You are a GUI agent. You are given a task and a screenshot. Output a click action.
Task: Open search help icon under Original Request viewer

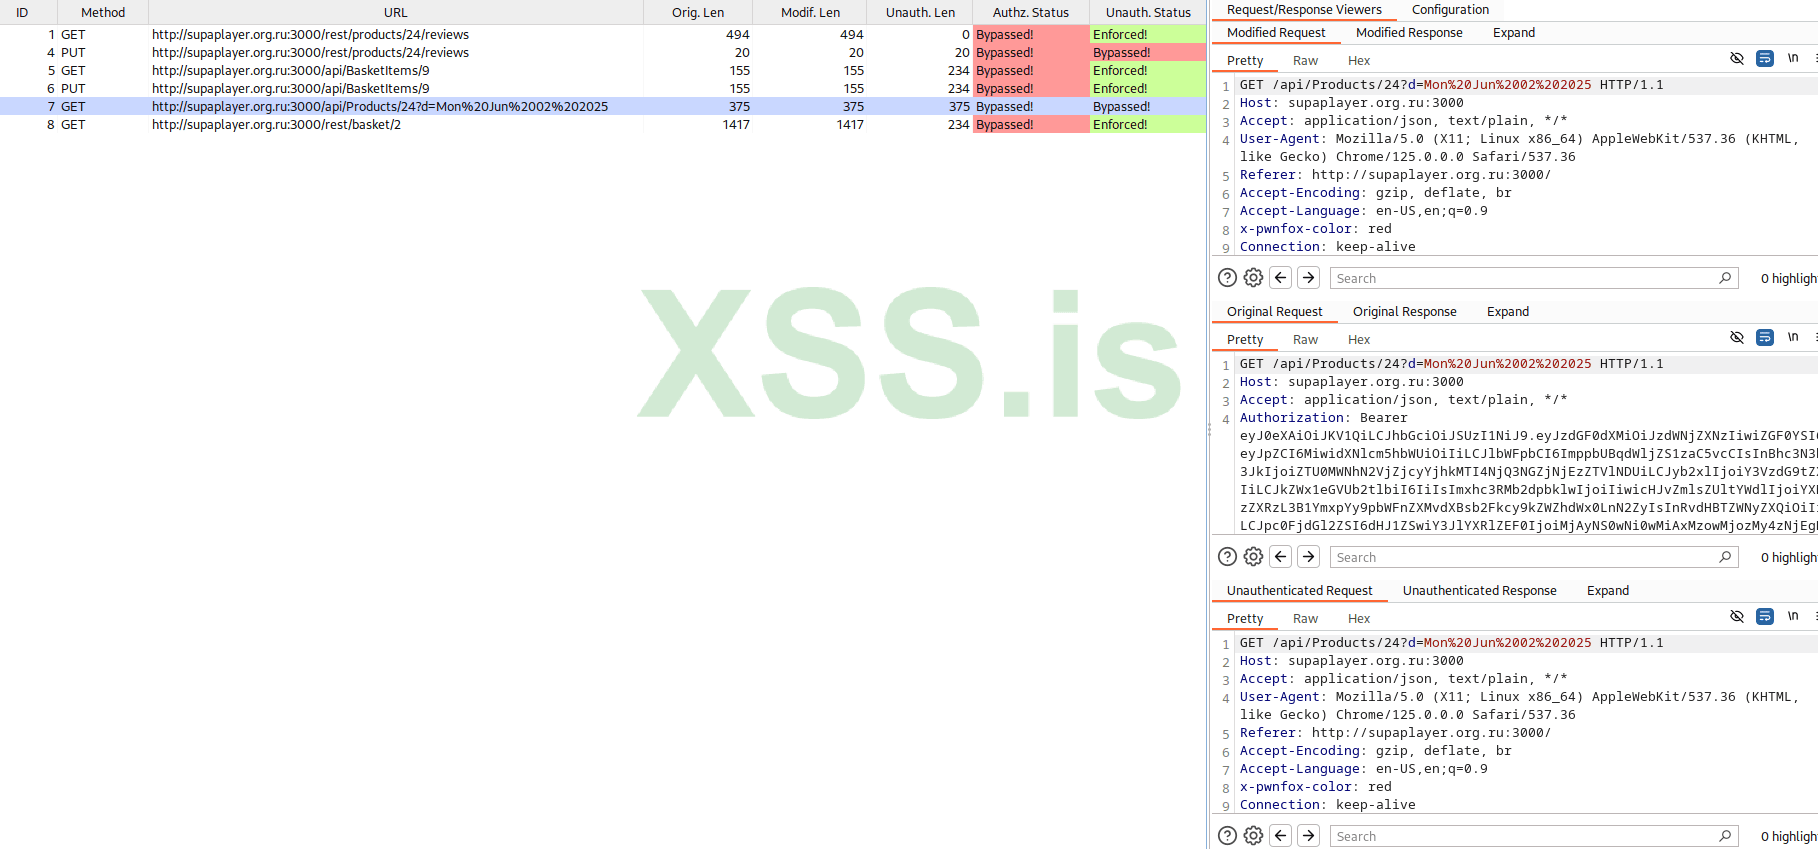(1227, 557)
